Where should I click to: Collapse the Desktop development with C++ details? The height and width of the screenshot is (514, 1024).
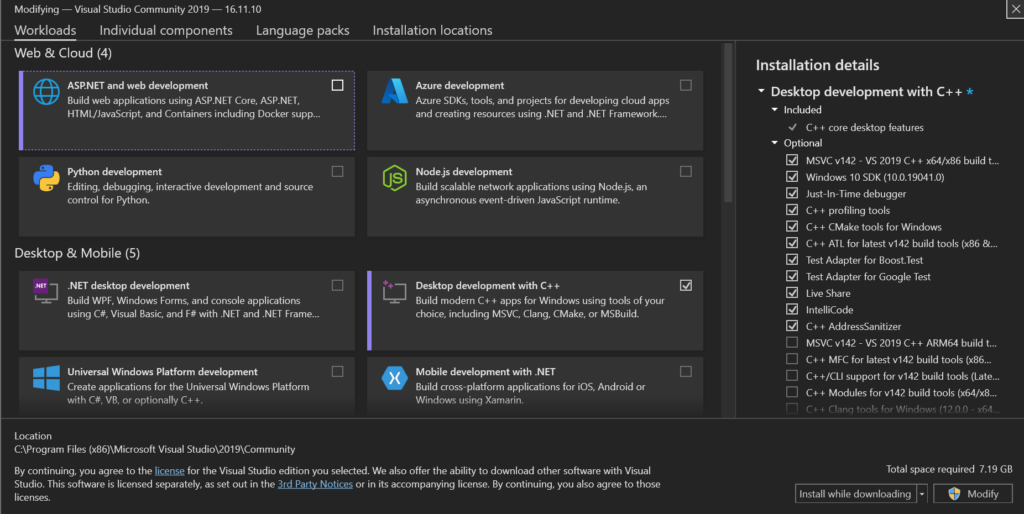[x=761, y=92]
